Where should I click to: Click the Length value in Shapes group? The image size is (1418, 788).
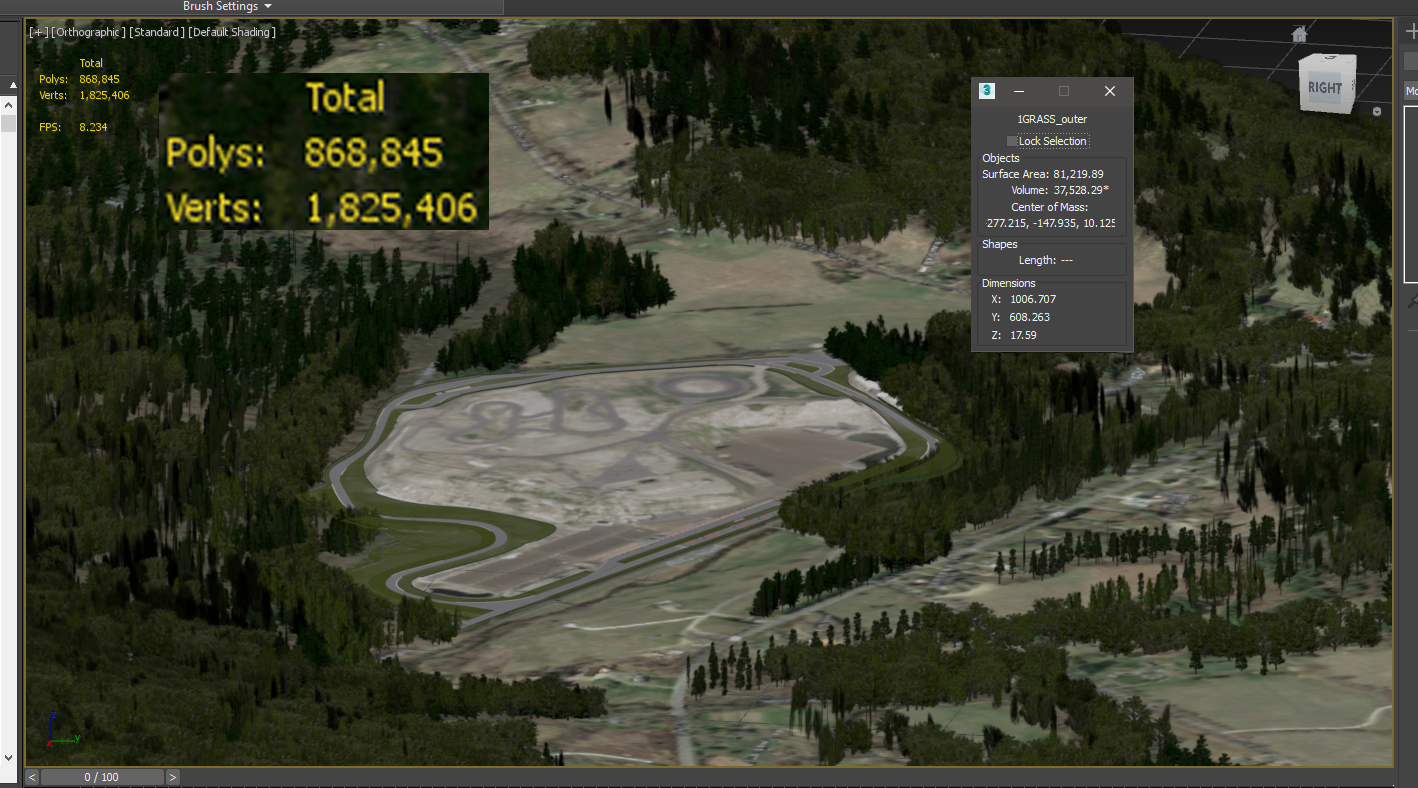tap(1067, 260)
